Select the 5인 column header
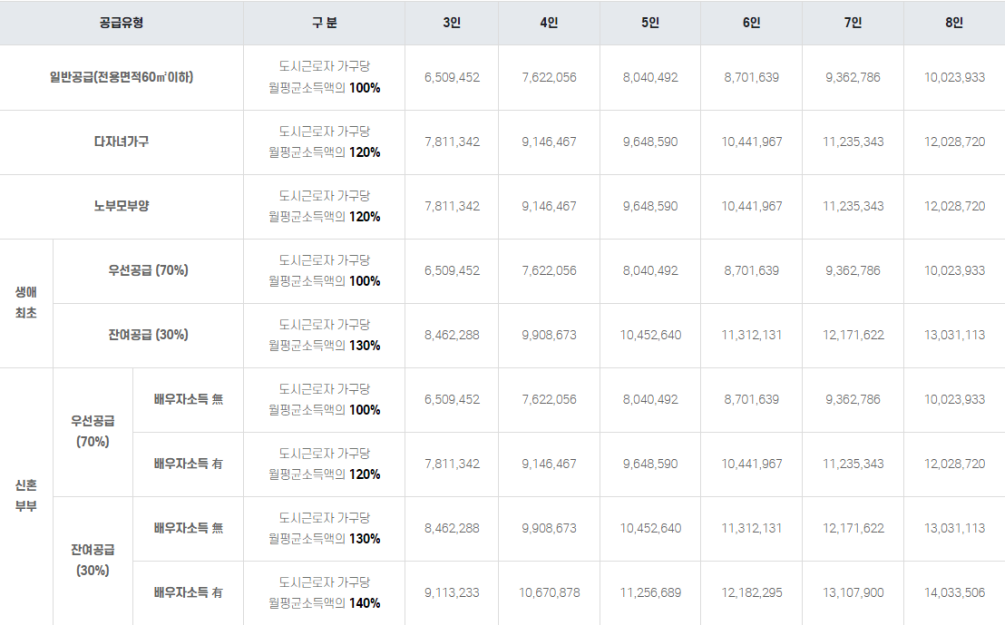Screen dimensions: 1005x625 click(x=650, y=21)
